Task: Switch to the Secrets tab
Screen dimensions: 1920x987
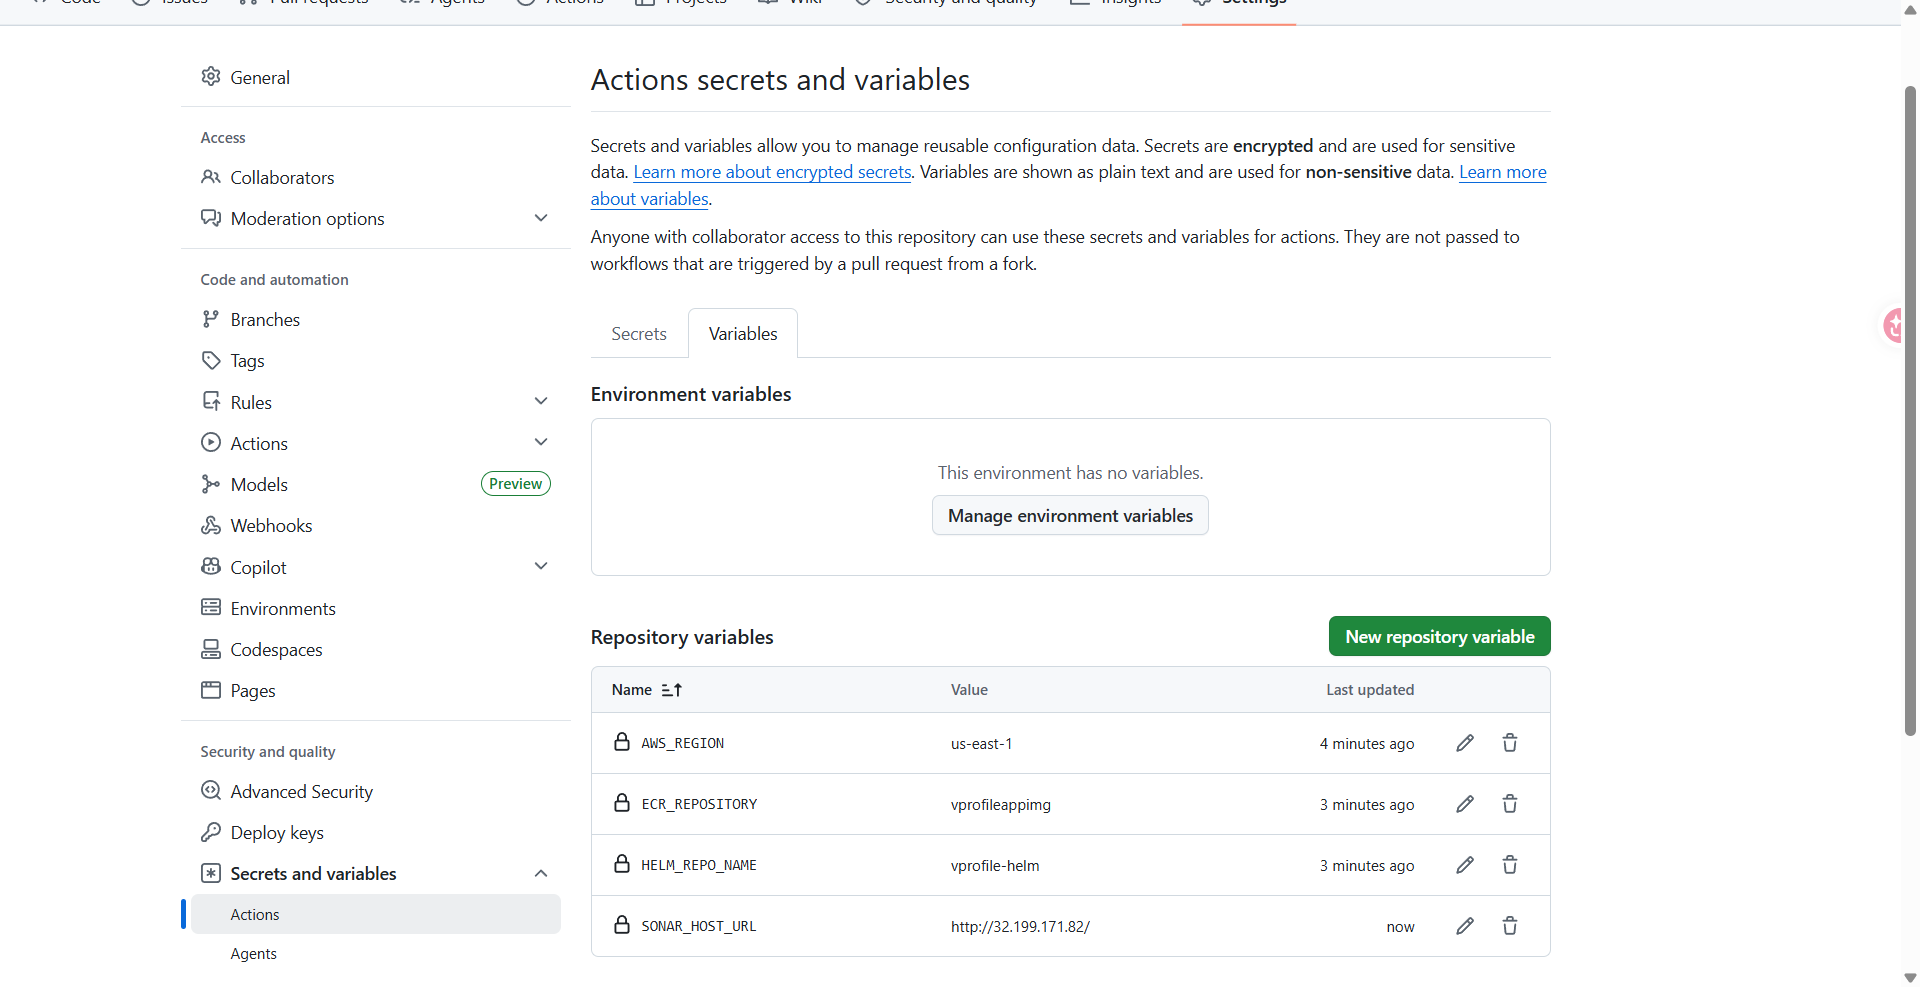Action: [639, 334]
